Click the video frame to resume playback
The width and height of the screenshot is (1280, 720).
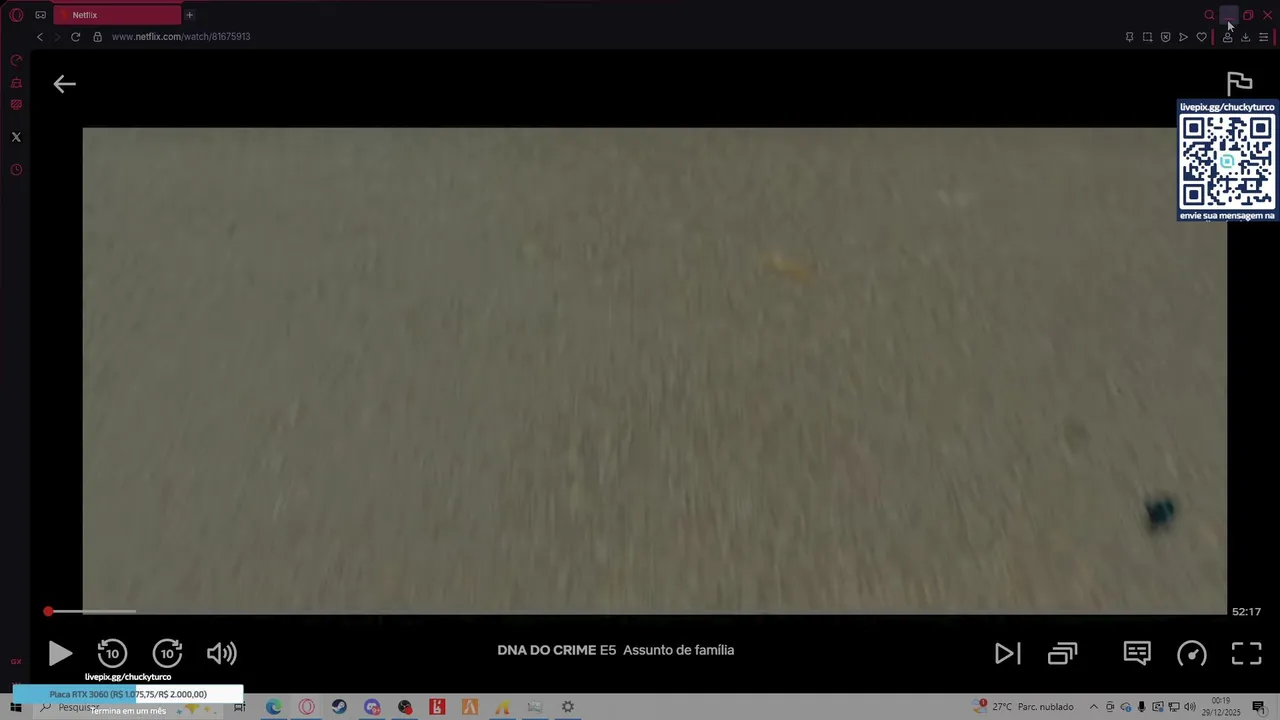[654, 370]
